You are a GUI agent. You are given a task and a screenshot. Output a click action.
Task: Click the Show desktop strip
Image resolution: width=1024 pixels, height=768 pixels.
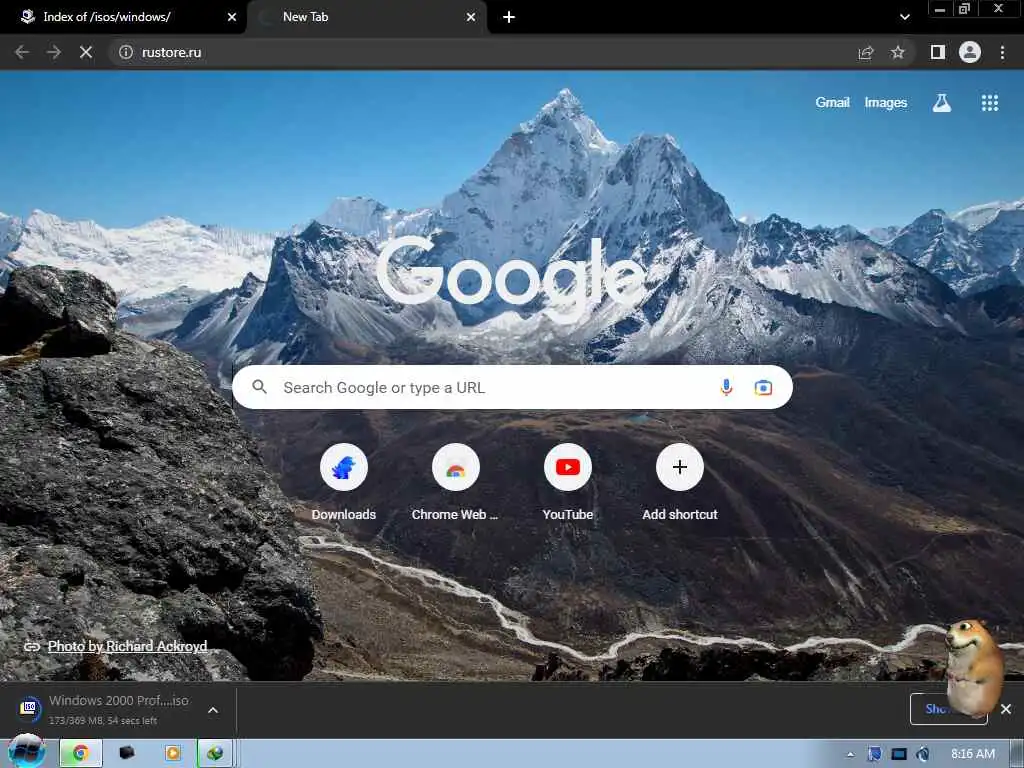coord(1017,754)
